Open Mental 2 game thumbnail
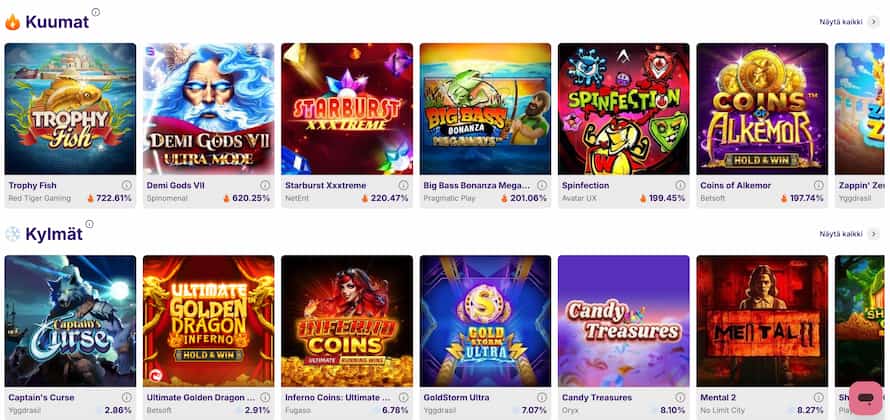 coord(762,321)
